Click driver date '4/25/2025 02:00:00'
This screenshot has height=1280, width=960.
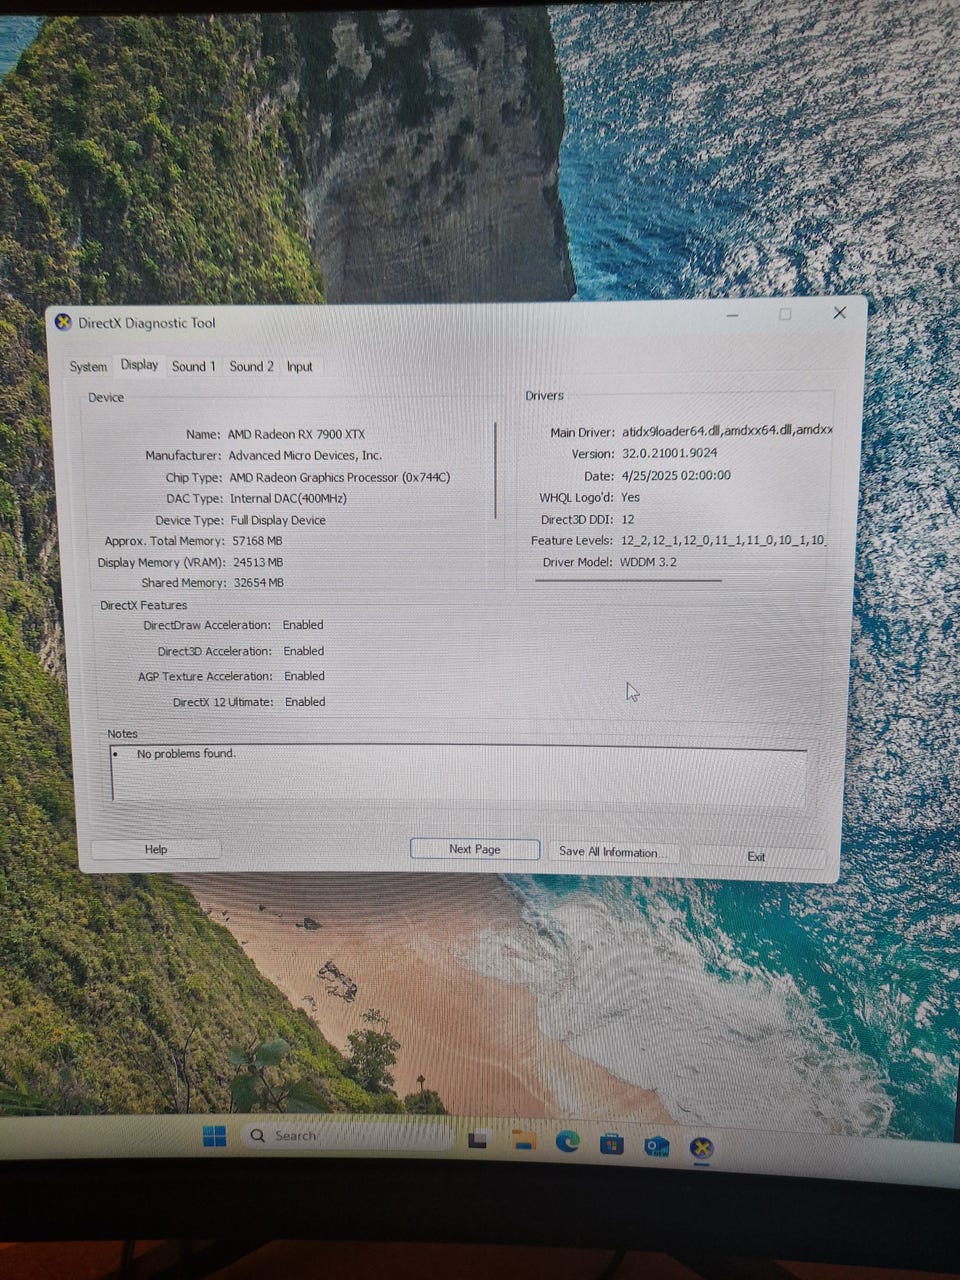(x=676, y=476)
